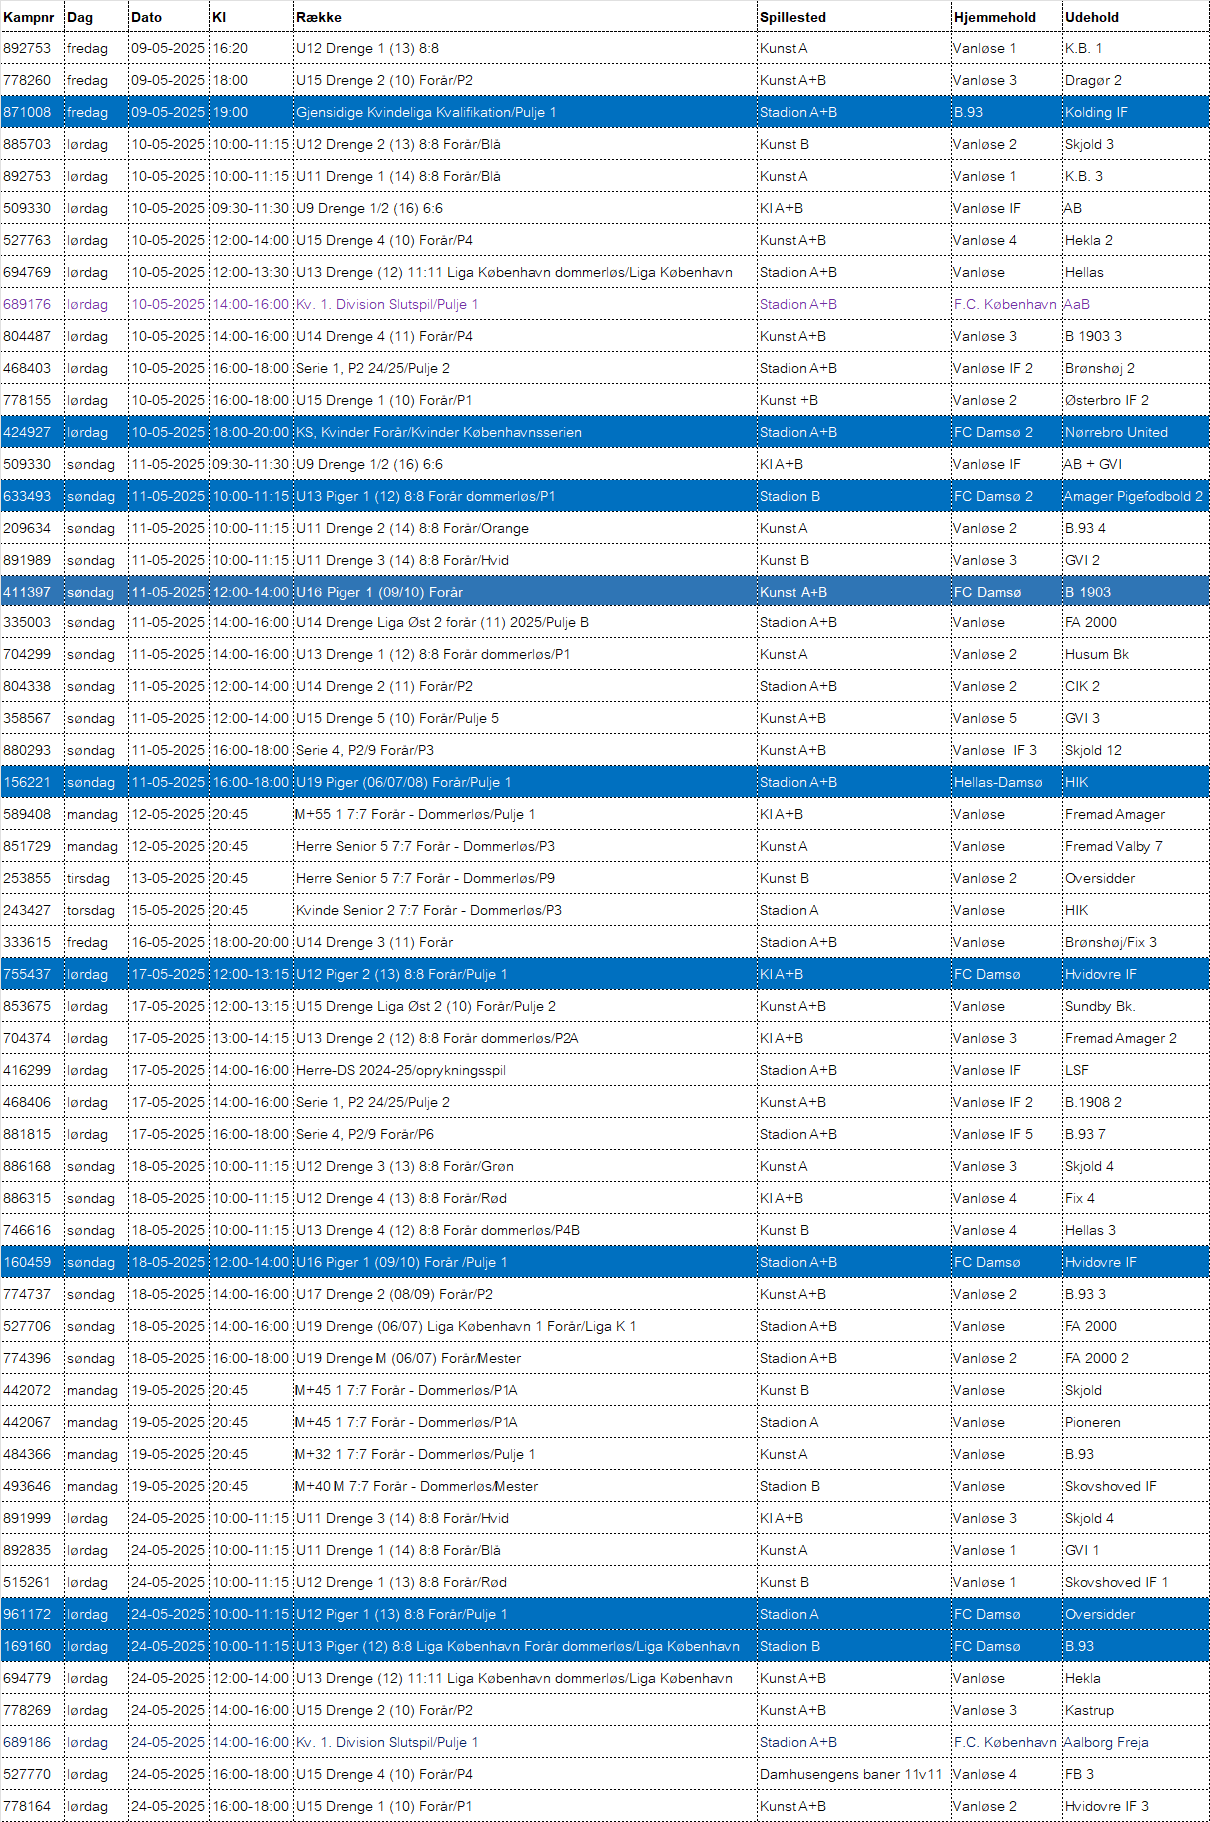Viewport: 1210px width, 1822px height.
Task: Click the Kampnr column header
Action: 29,17
